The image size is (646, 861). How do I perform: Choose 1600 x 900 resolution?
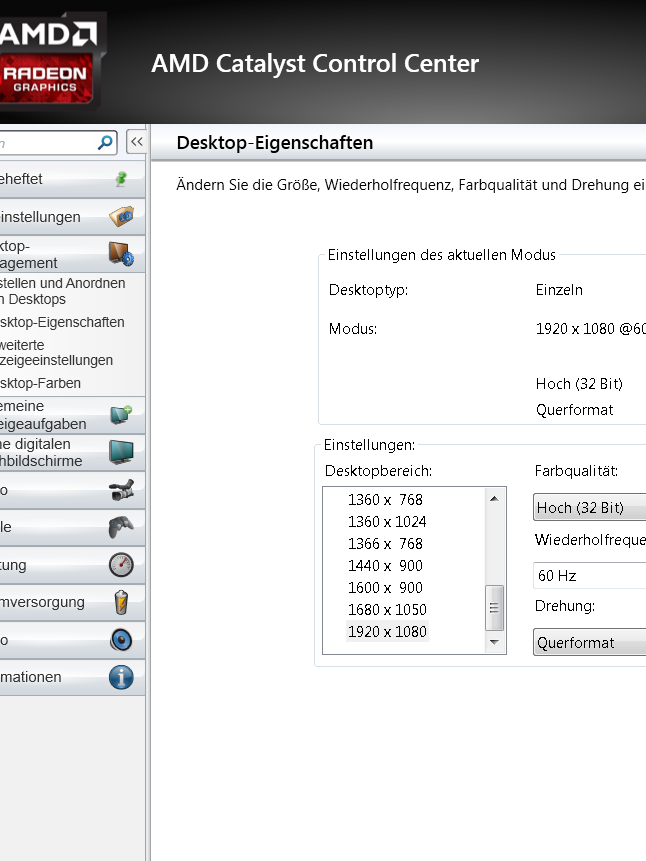385,588
